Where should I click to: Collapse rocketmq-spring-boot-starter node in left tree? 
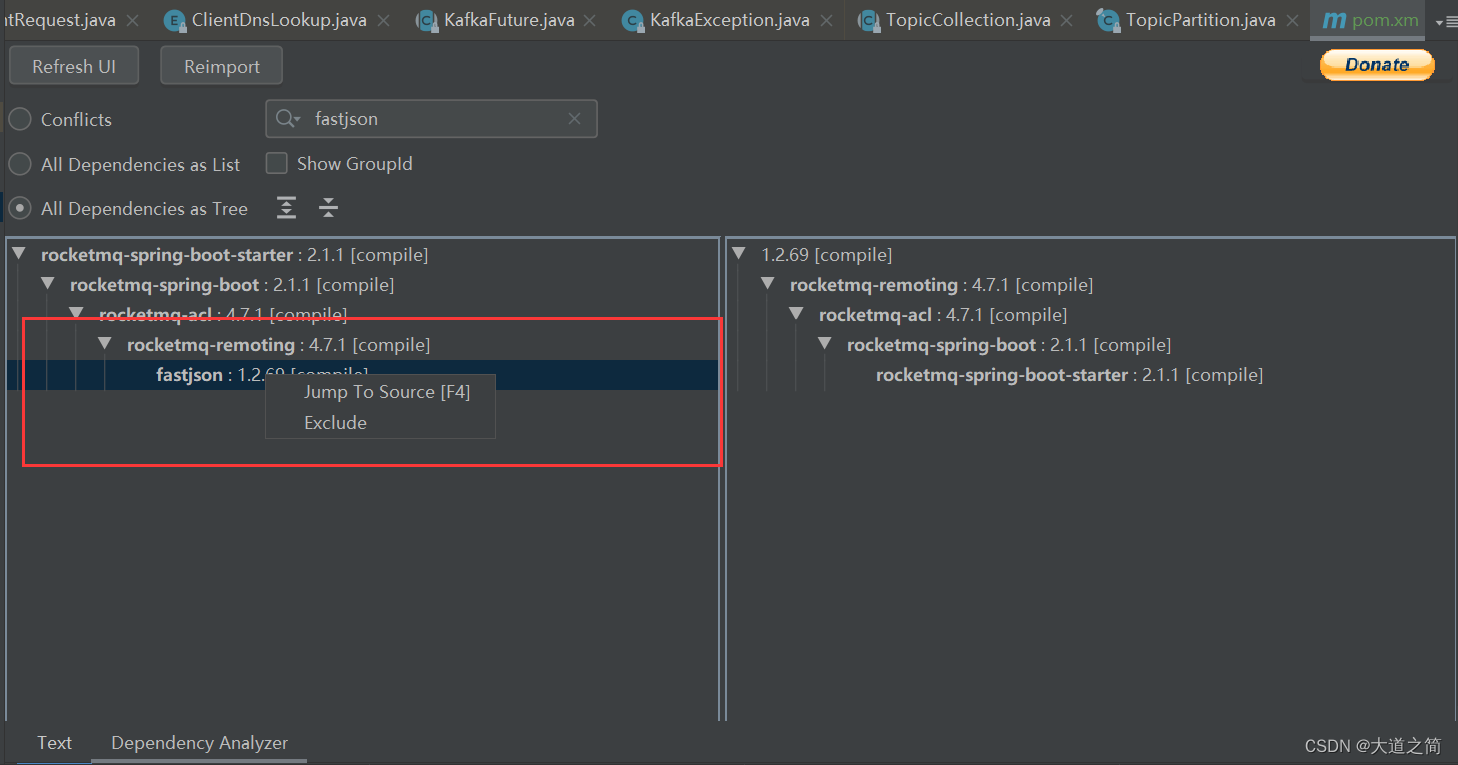click(x=19, y=255)
